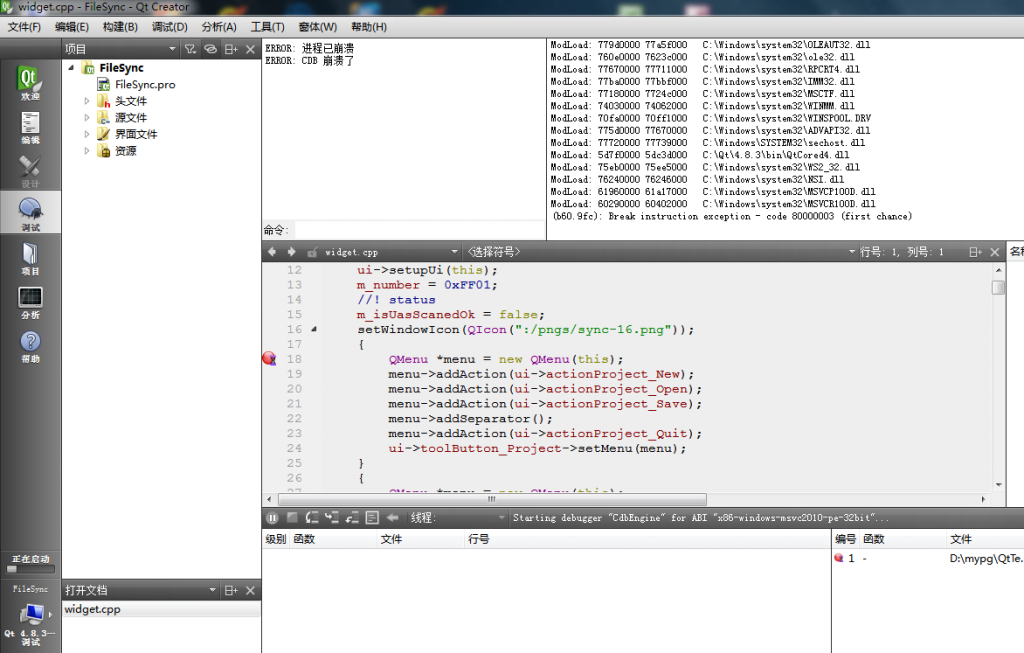
Task: Toggle the breakpoint on line 18
Action: tap(269, 358)
